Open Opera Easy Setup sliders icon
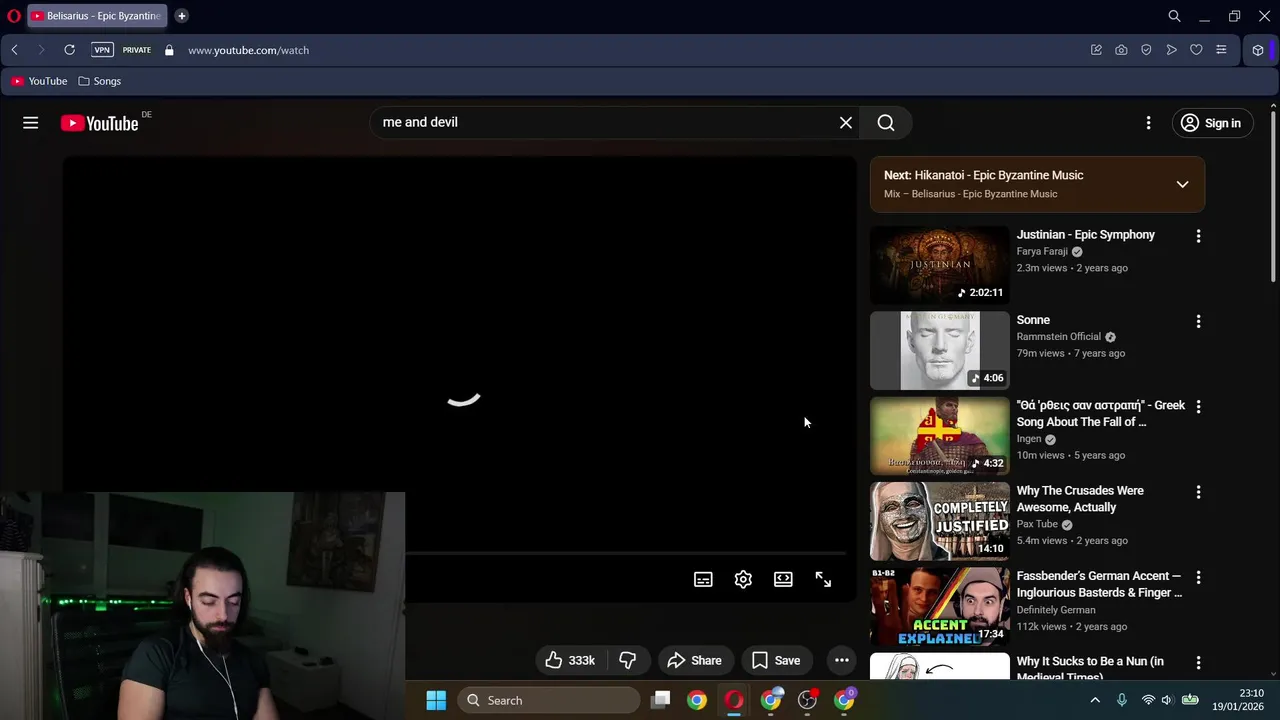The image size is (1280, 720). coord(1221,50)
